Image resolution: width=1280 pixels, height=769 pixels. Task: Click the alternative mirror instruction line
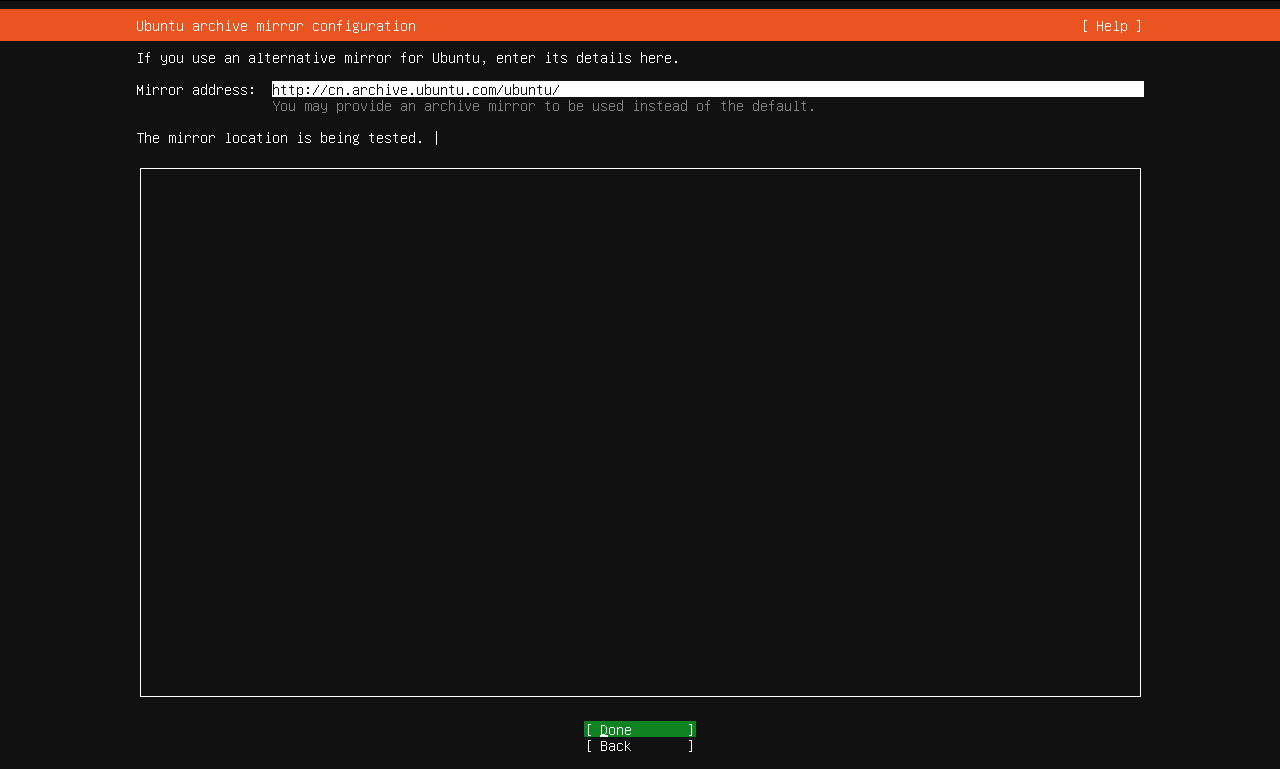(x=408, y=58)
